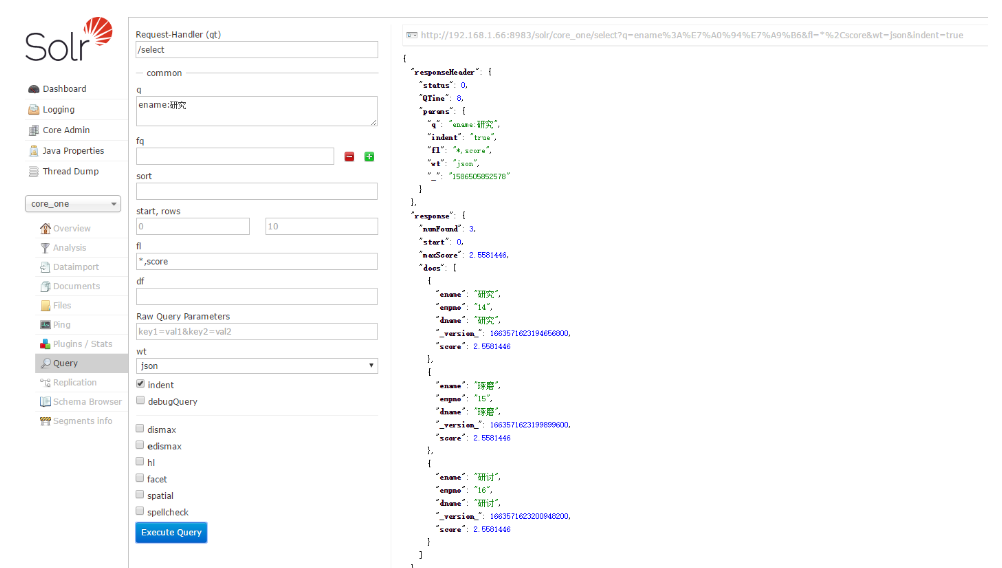Open the Analysis page link
Viewport: 1002px width, 568px height.
click(70, 248)
